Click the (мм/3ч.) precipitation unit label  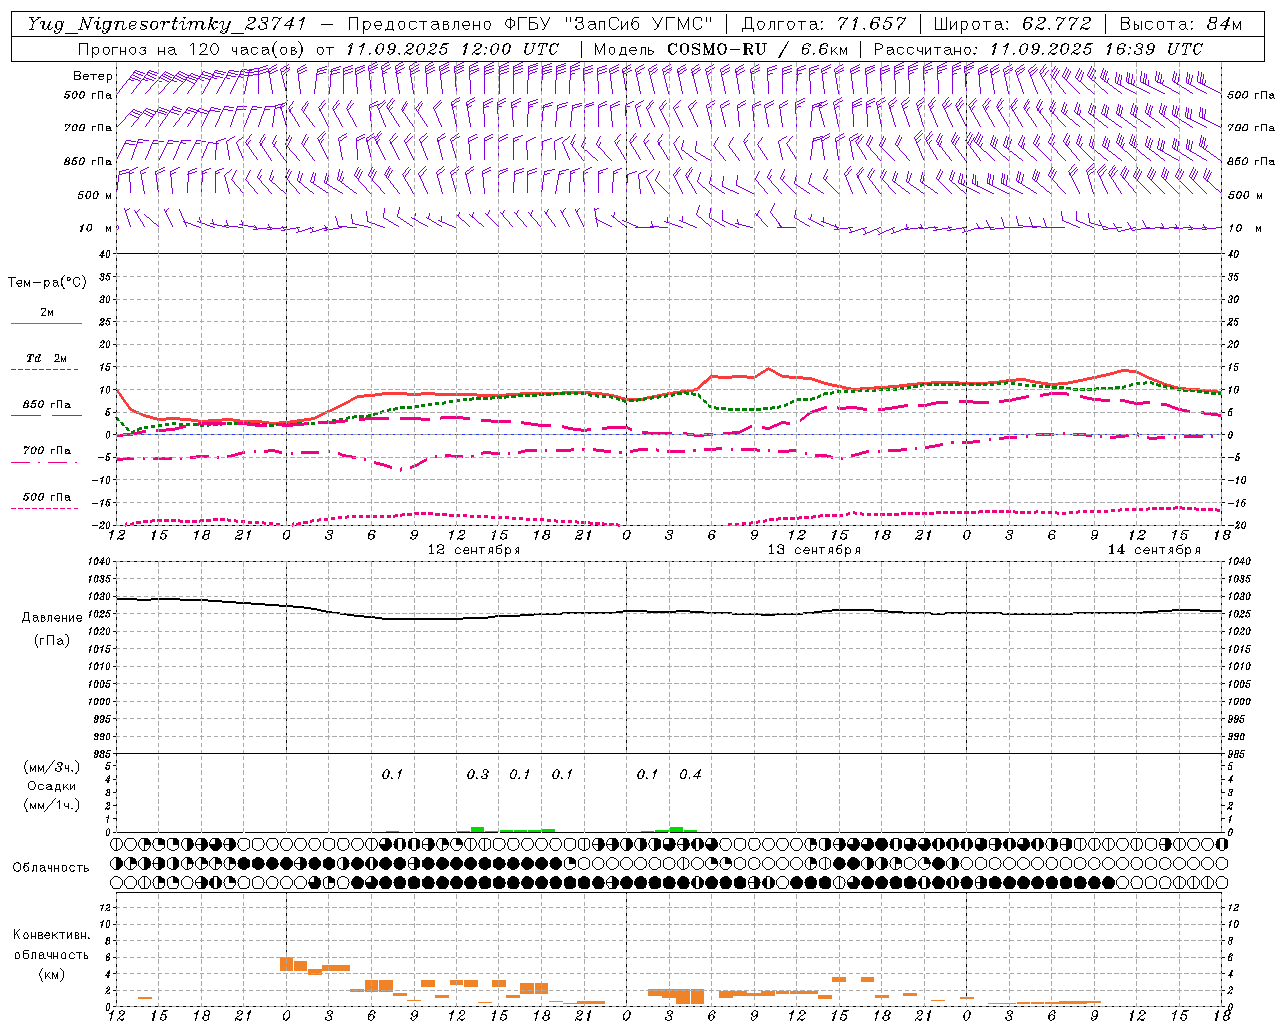pyautogui.click(x=51, y=768)
